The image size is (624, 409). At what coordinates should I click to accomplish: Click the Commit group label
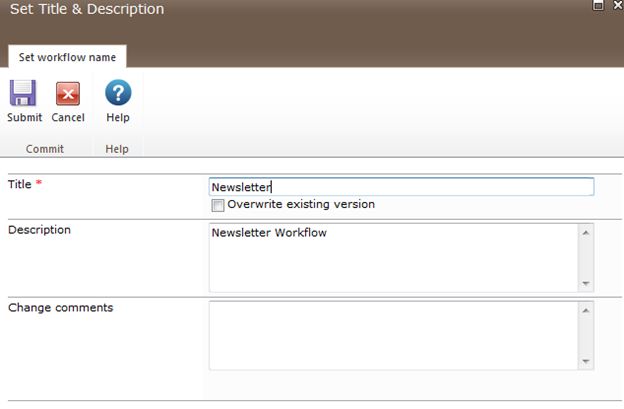click(x=45, y=149)
